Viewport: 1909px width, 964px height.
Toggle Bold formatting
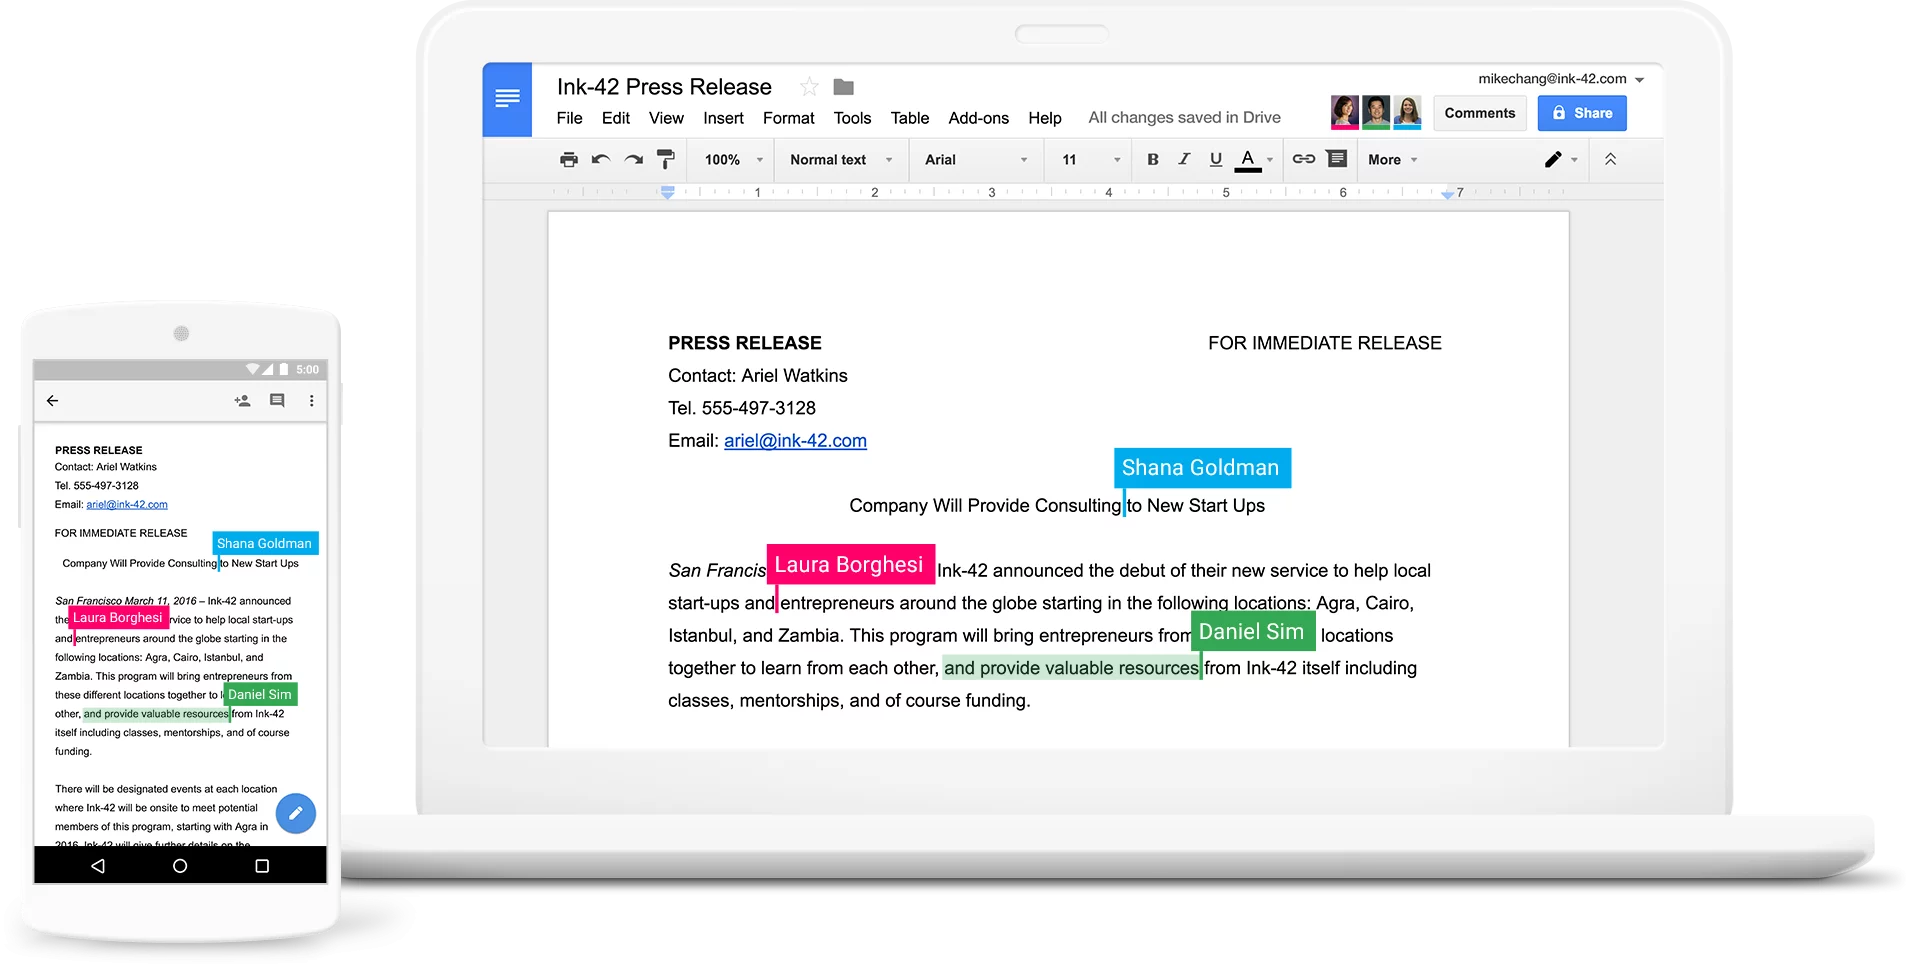(1153, 159)
